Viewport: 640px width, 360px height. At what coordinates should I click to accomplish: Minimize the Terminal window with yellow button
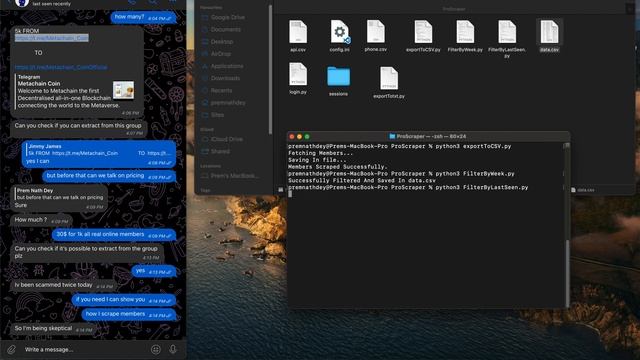pyautogui.click(x=299, y=137)
